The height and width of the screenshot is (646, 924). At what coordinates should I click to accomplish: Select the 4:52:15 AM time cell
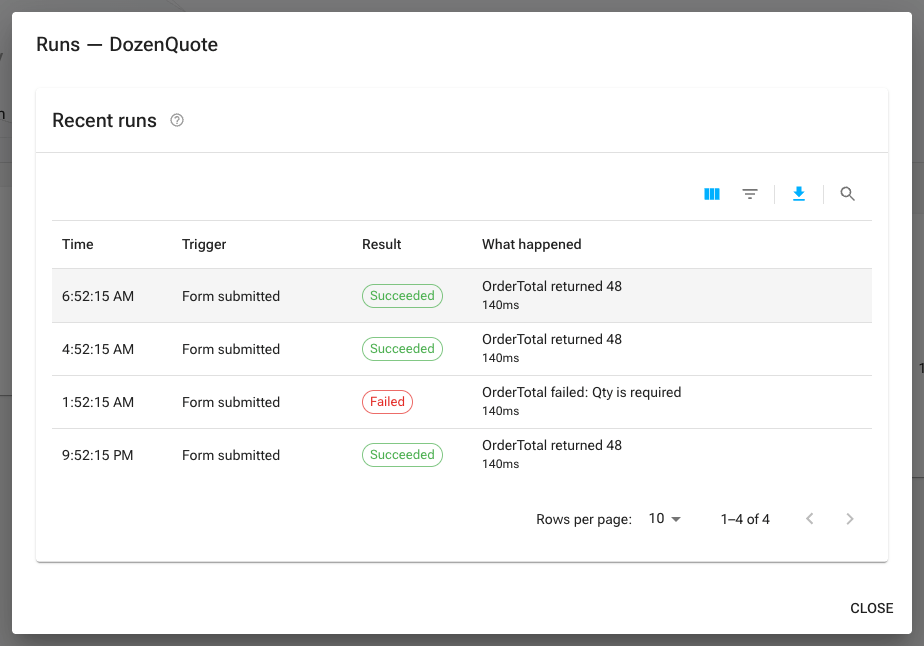[98, 349]
